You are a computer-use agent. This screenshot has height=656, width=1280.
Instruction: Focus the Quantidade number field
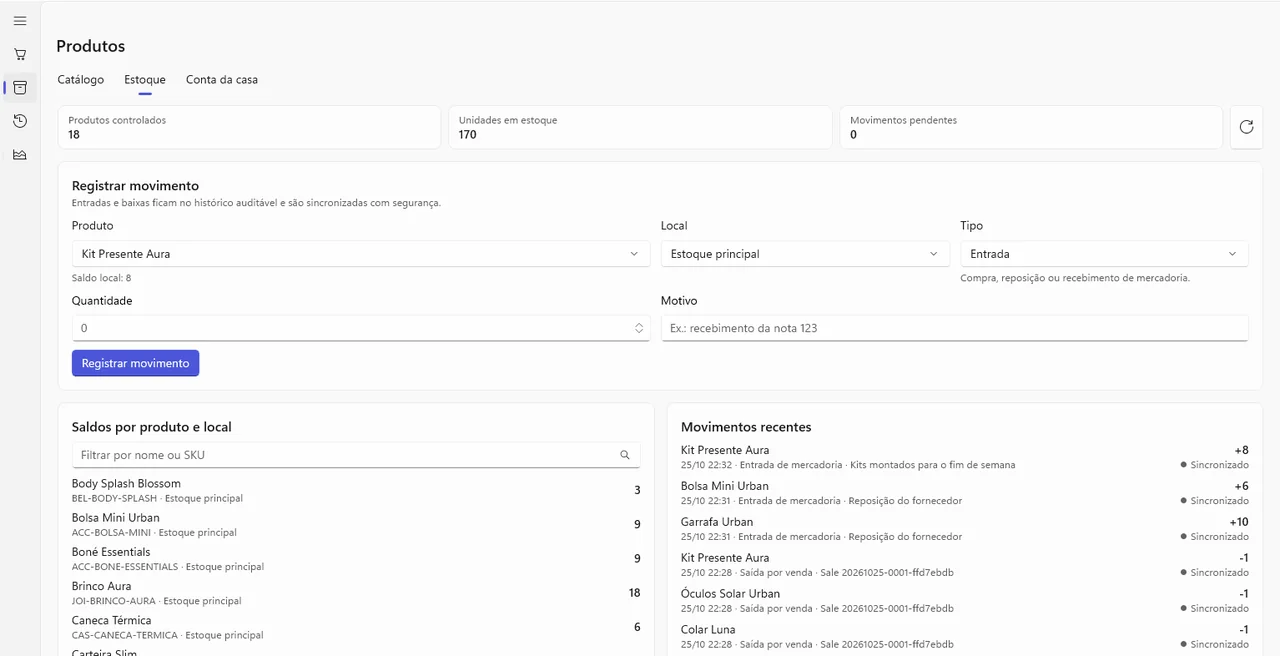click(x=360, y=328)
